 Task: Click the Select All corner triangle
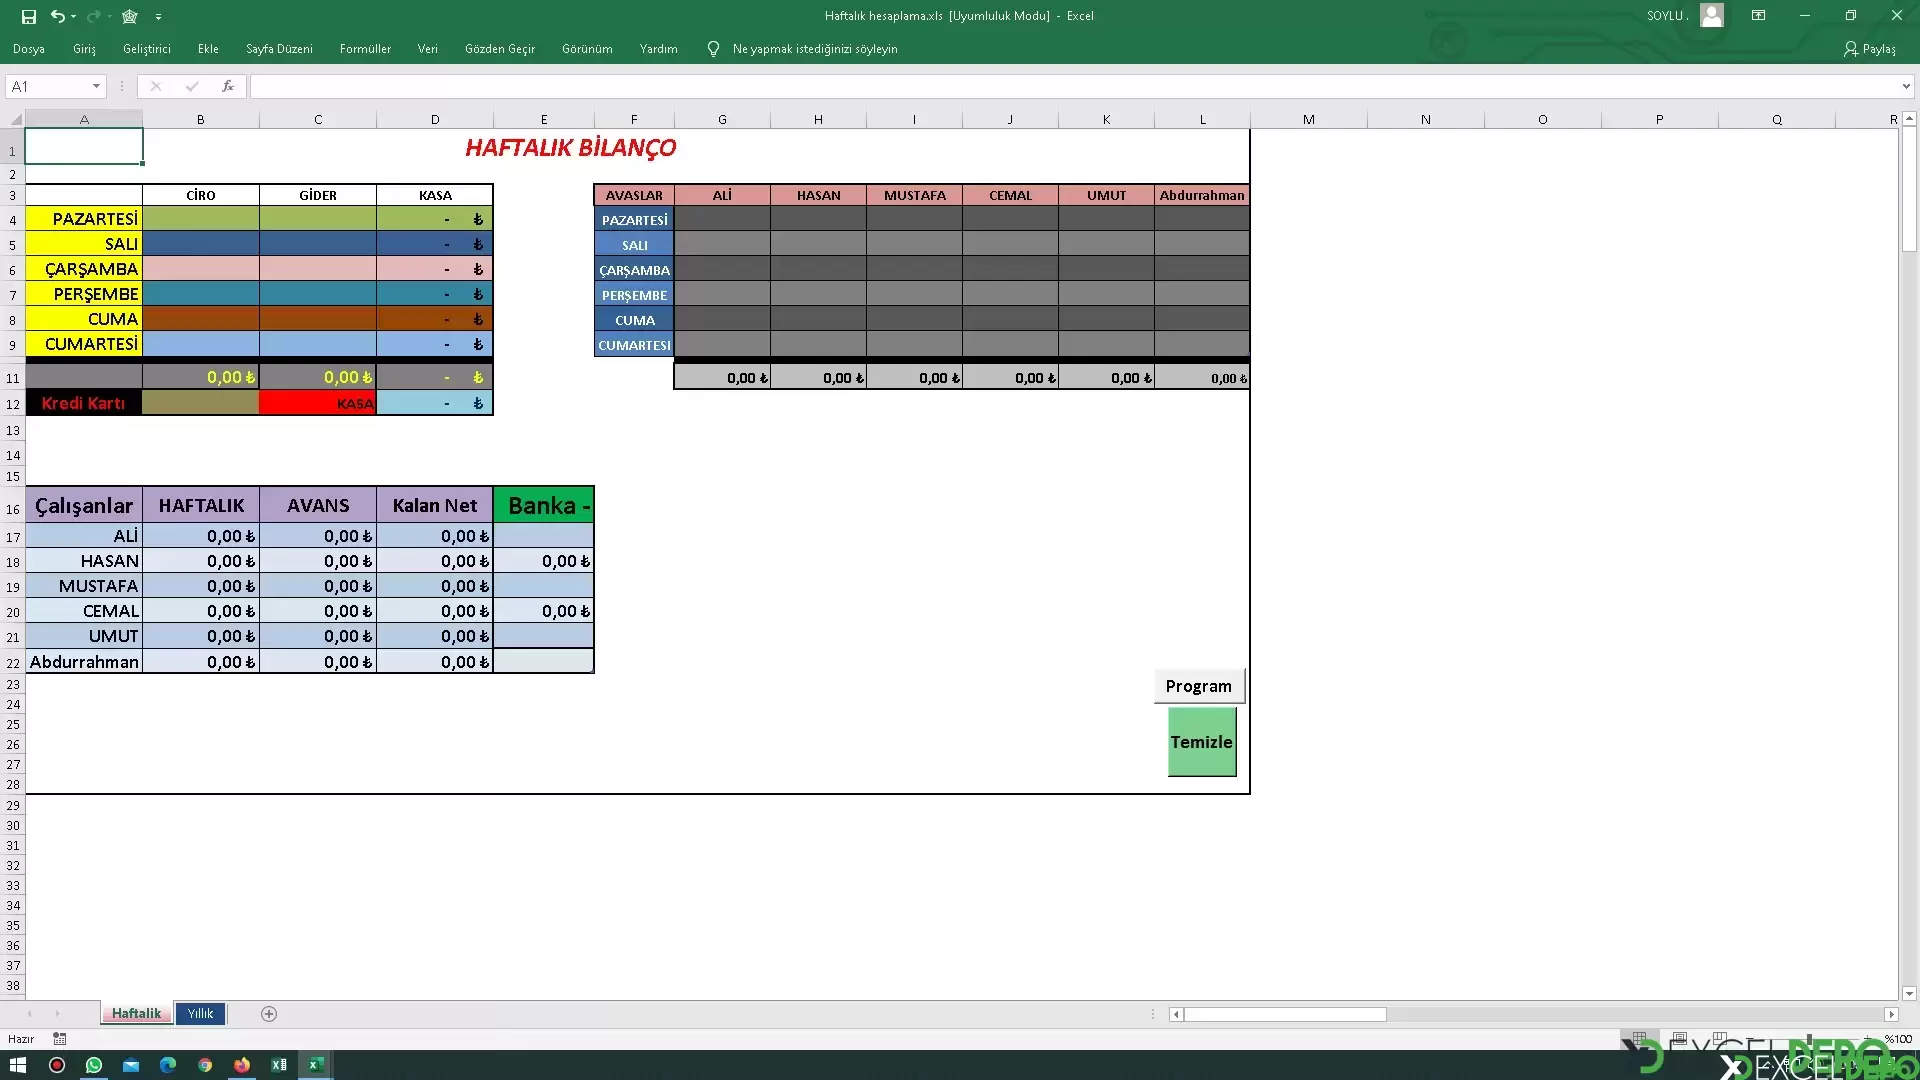tap(13, 119)
